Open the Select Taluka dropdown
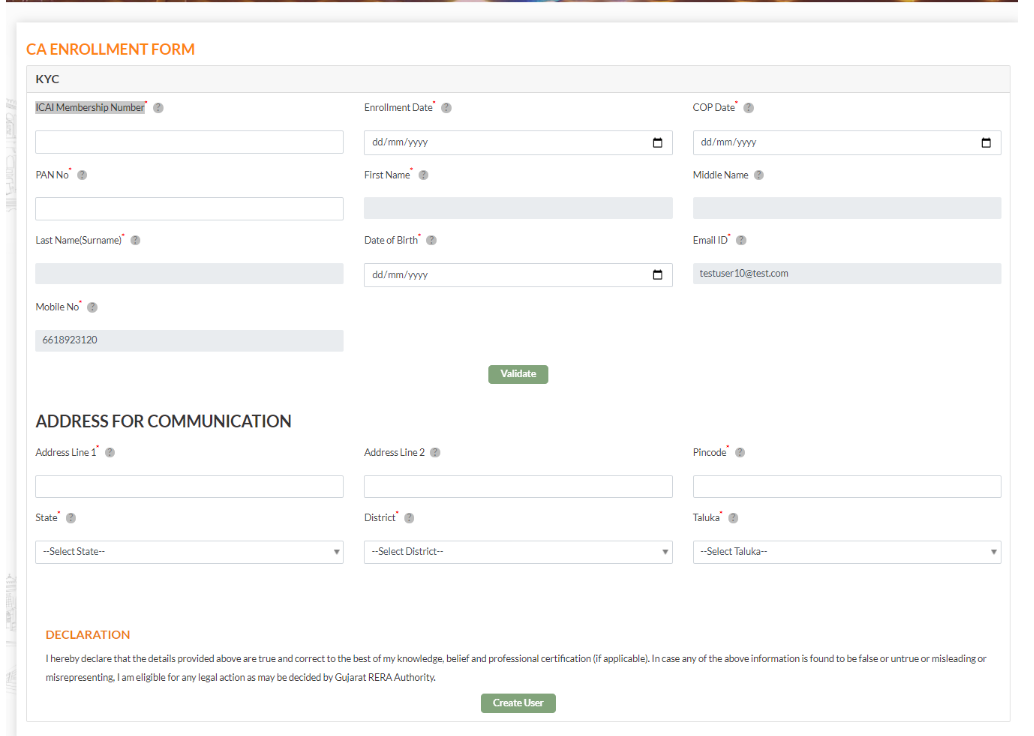This screenshot has height=736, width=1034. click(847, 552)
